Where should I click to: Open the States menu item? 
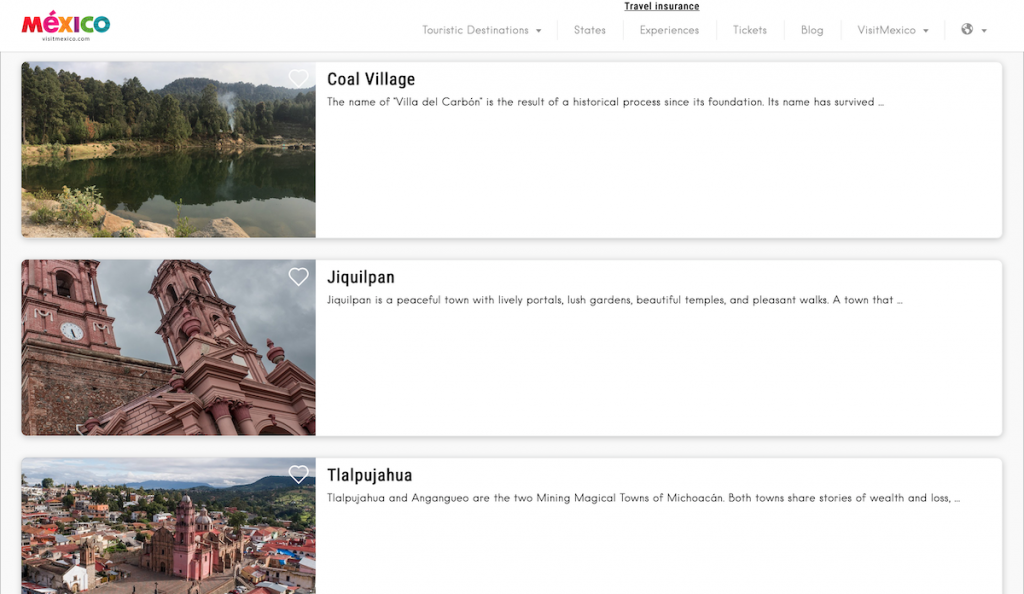tap(590, 30)
